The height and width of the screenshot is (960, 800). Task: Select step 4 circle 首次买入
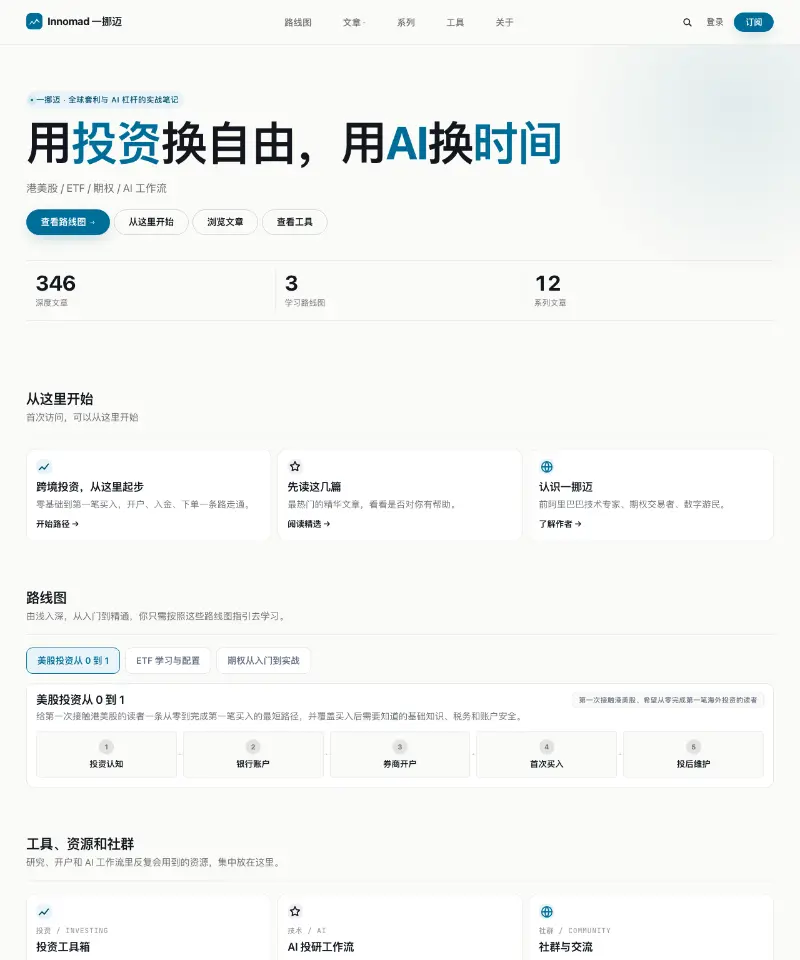pos(547,746)
